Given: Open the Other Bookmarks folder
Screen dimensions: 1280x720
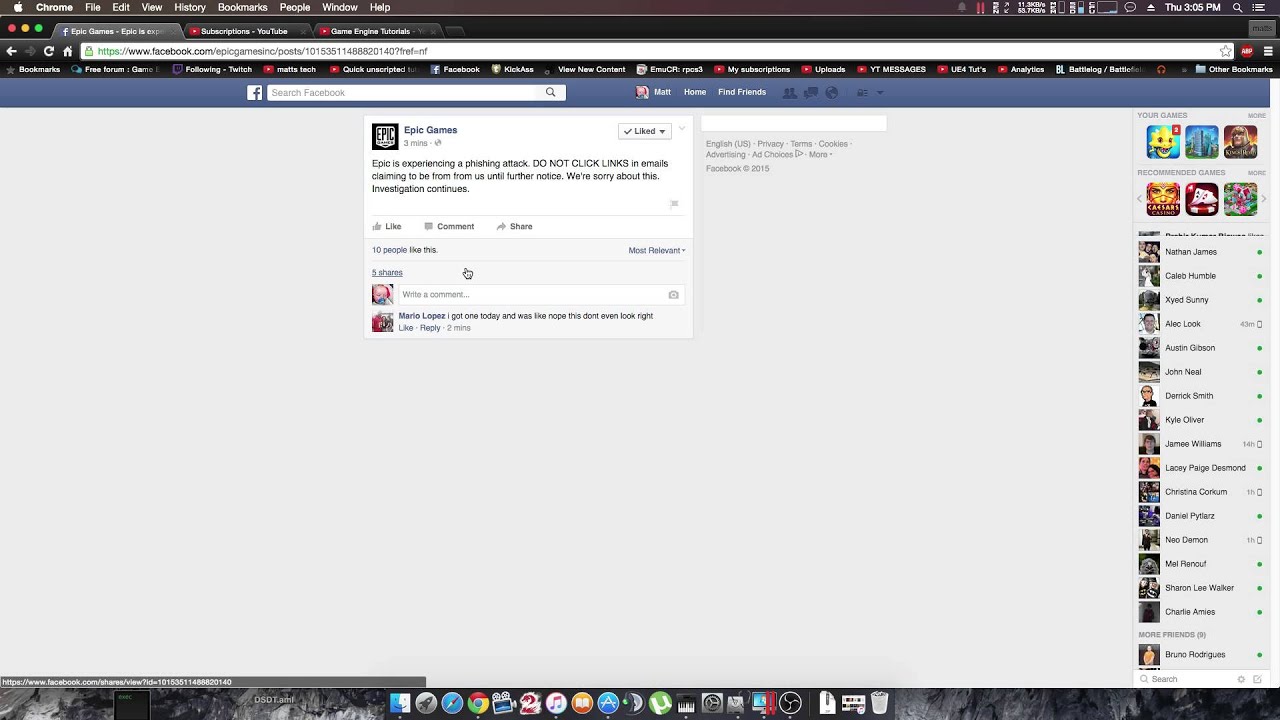Looking at the screenshot, I should tap(1234, 69).
